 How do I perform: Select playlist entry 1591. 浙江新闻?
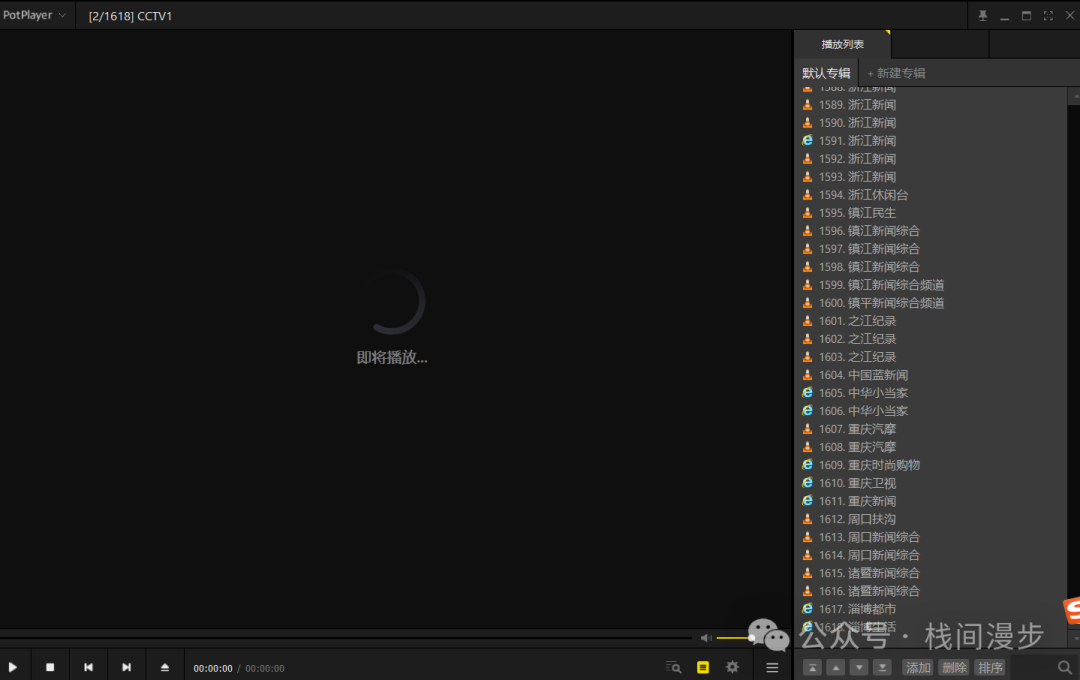(931, 141)
